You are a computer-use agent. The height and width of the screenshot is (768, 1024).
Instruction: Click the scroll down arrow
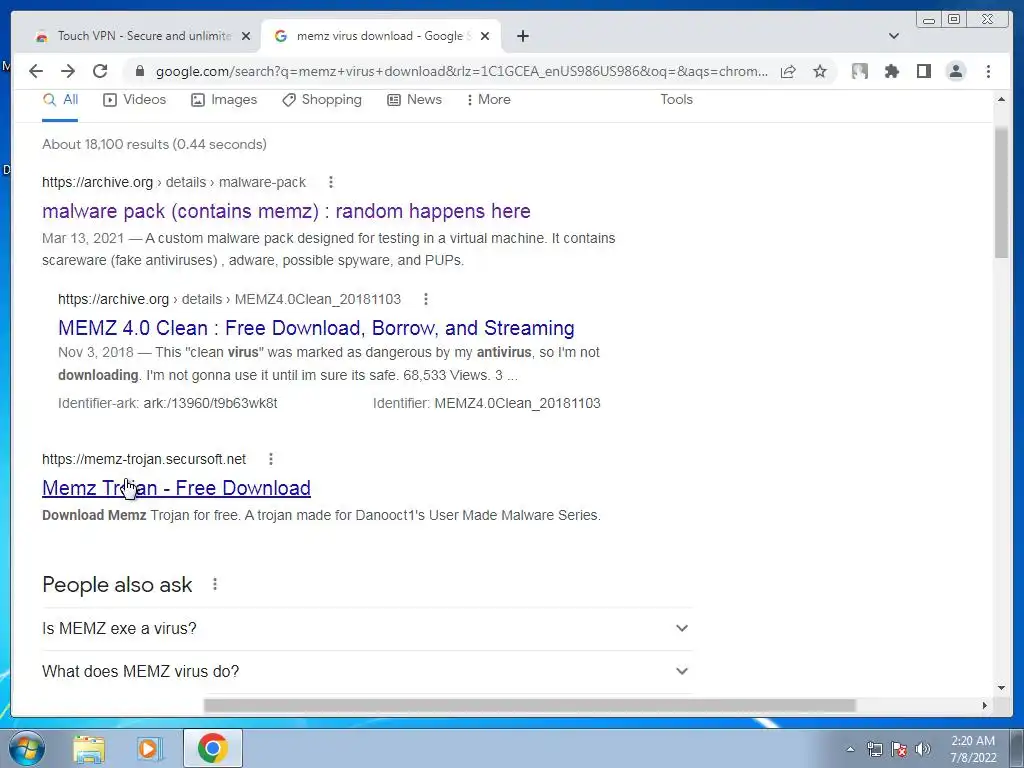[1001, 688]
